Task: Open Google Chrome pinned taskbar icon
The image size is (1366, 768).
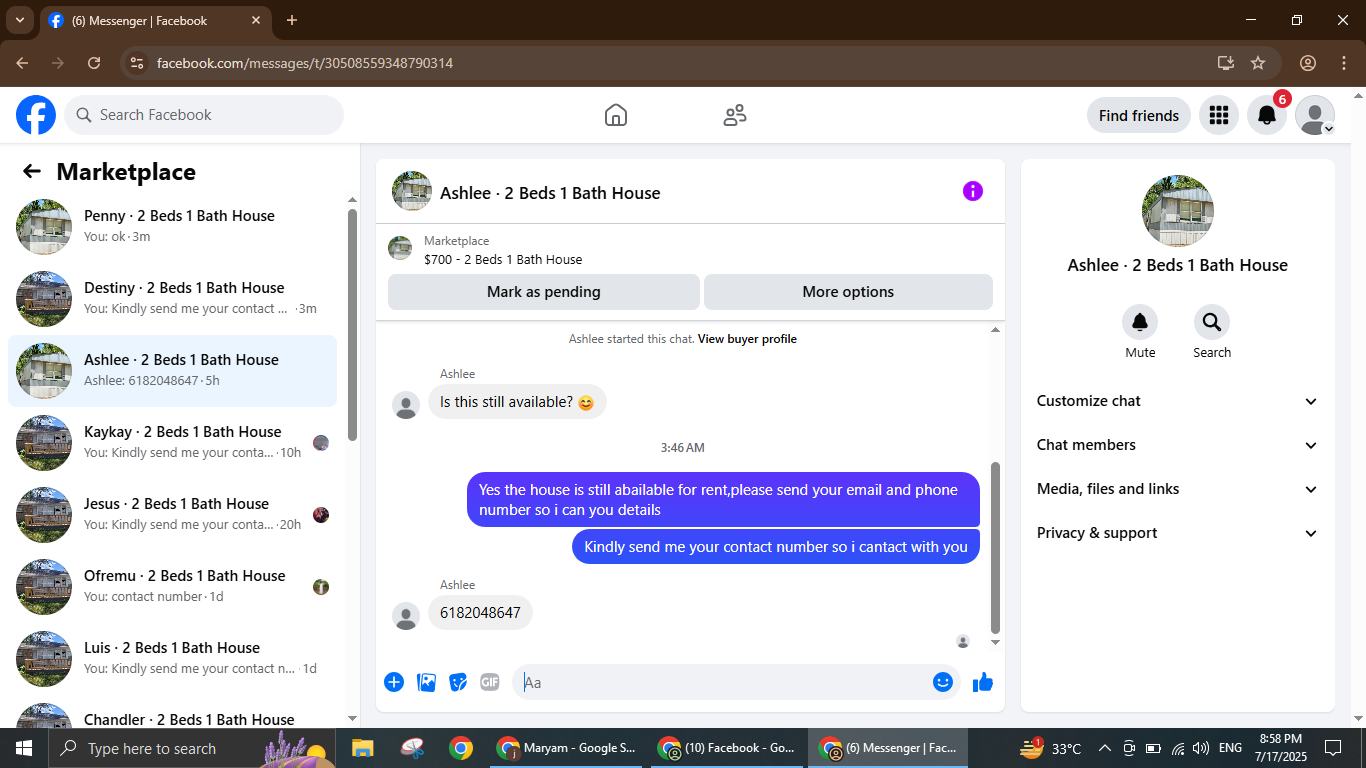Action: 460,748
